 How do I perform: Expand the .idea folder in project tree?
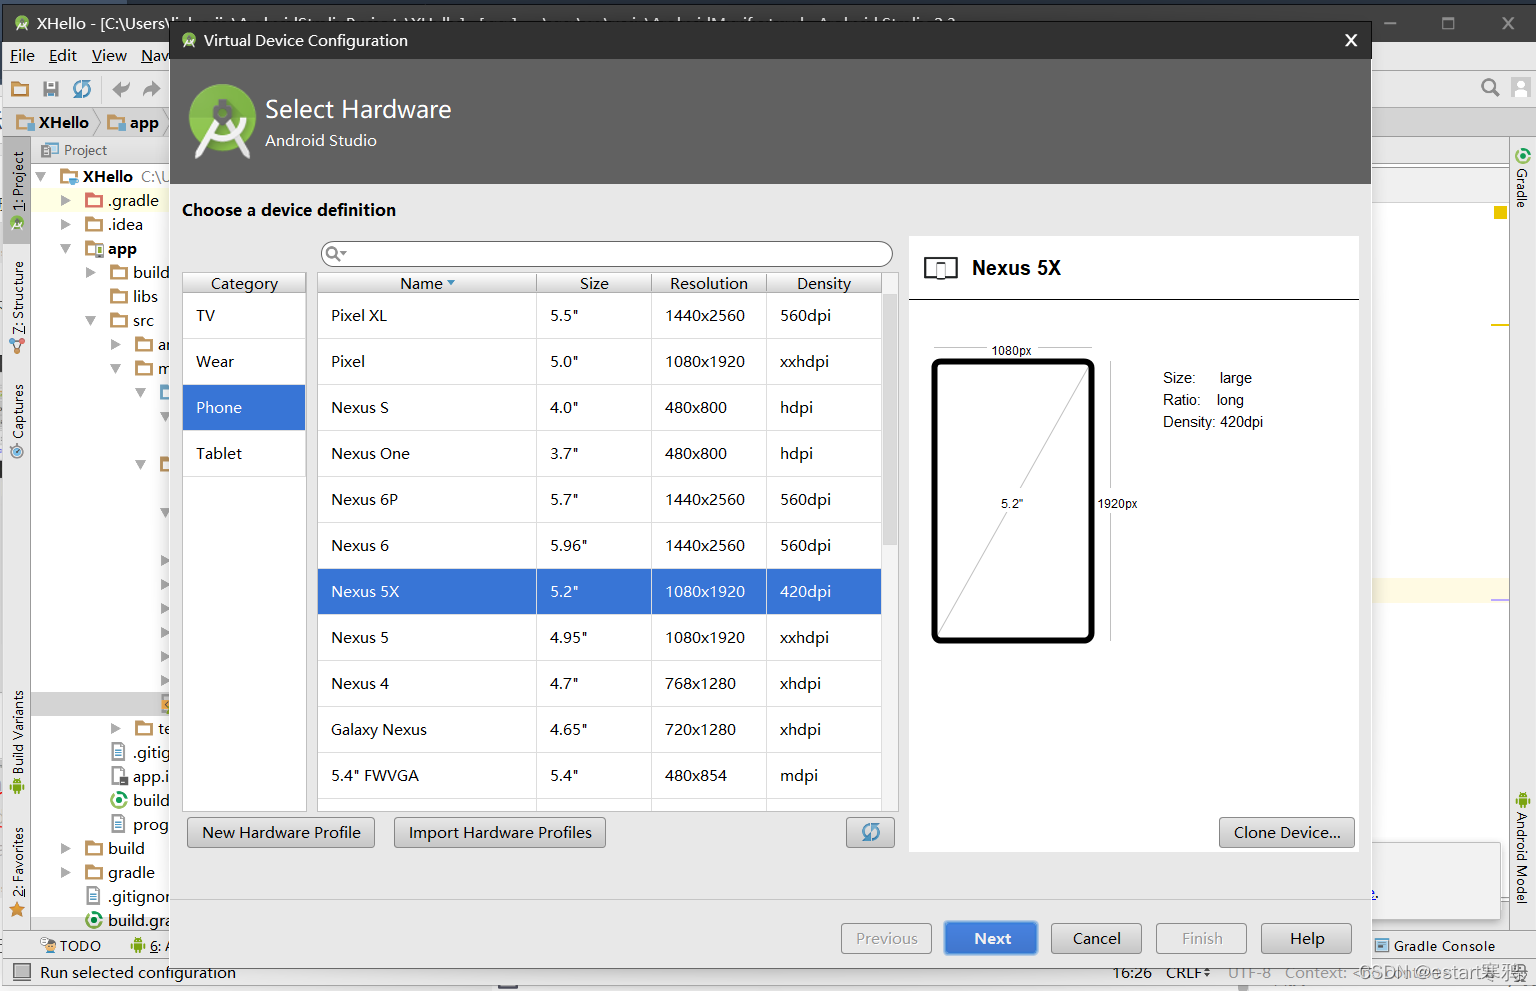coord(66,224)
